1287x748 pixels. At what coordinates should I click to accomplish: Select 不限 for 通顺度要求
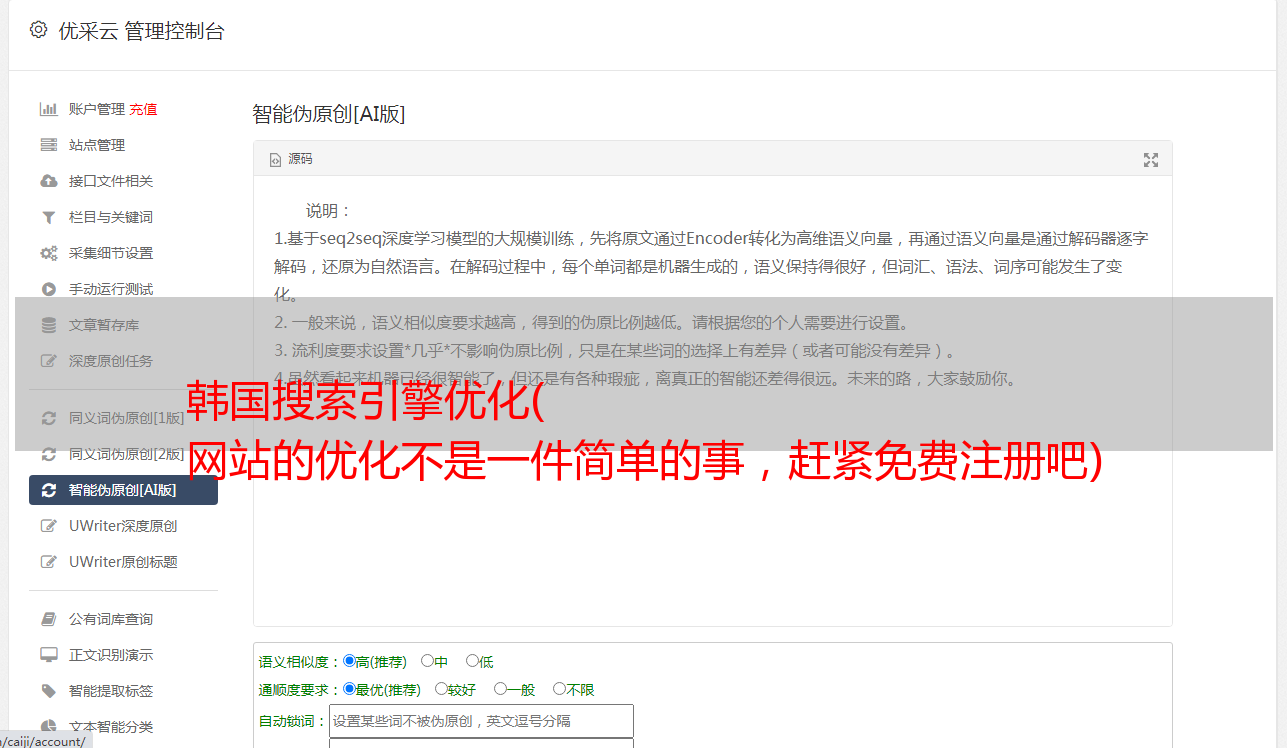coord(559,689)
